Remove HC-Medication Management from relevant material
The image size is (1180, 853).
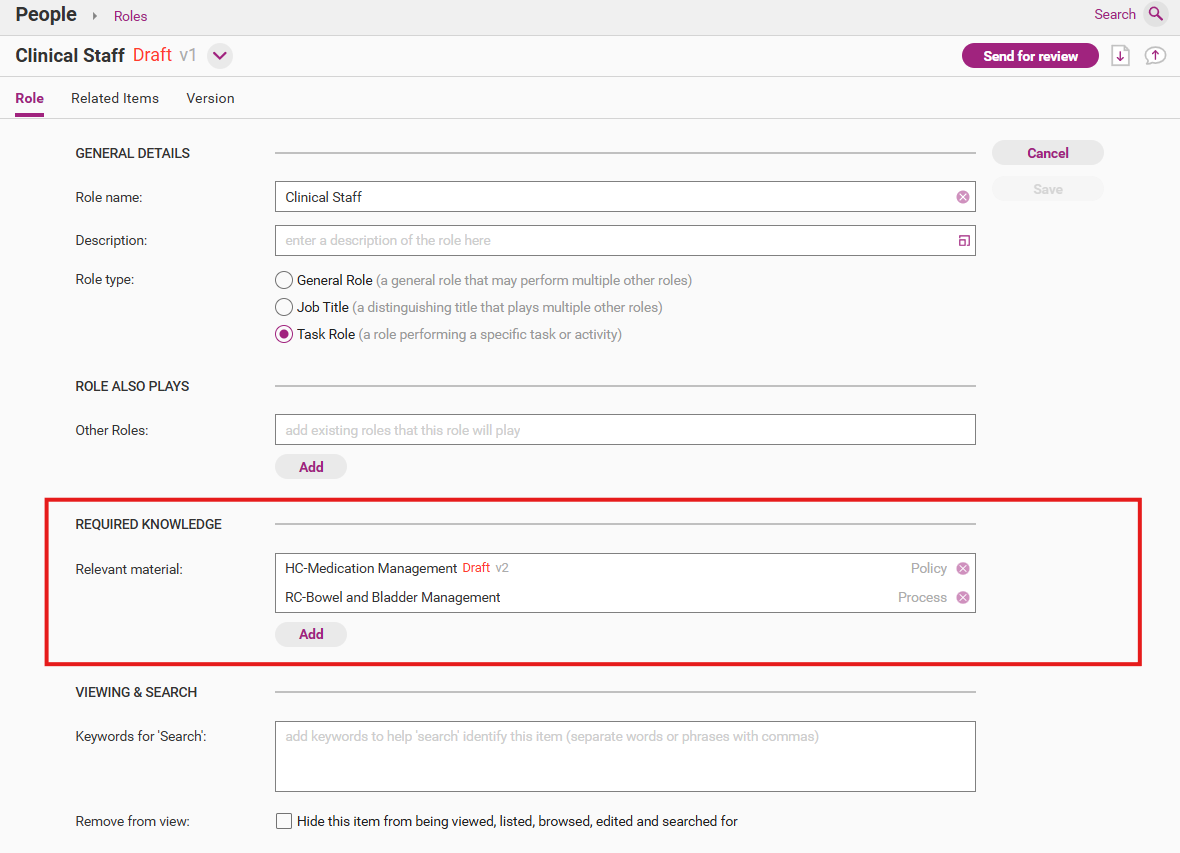coord(962,568)
